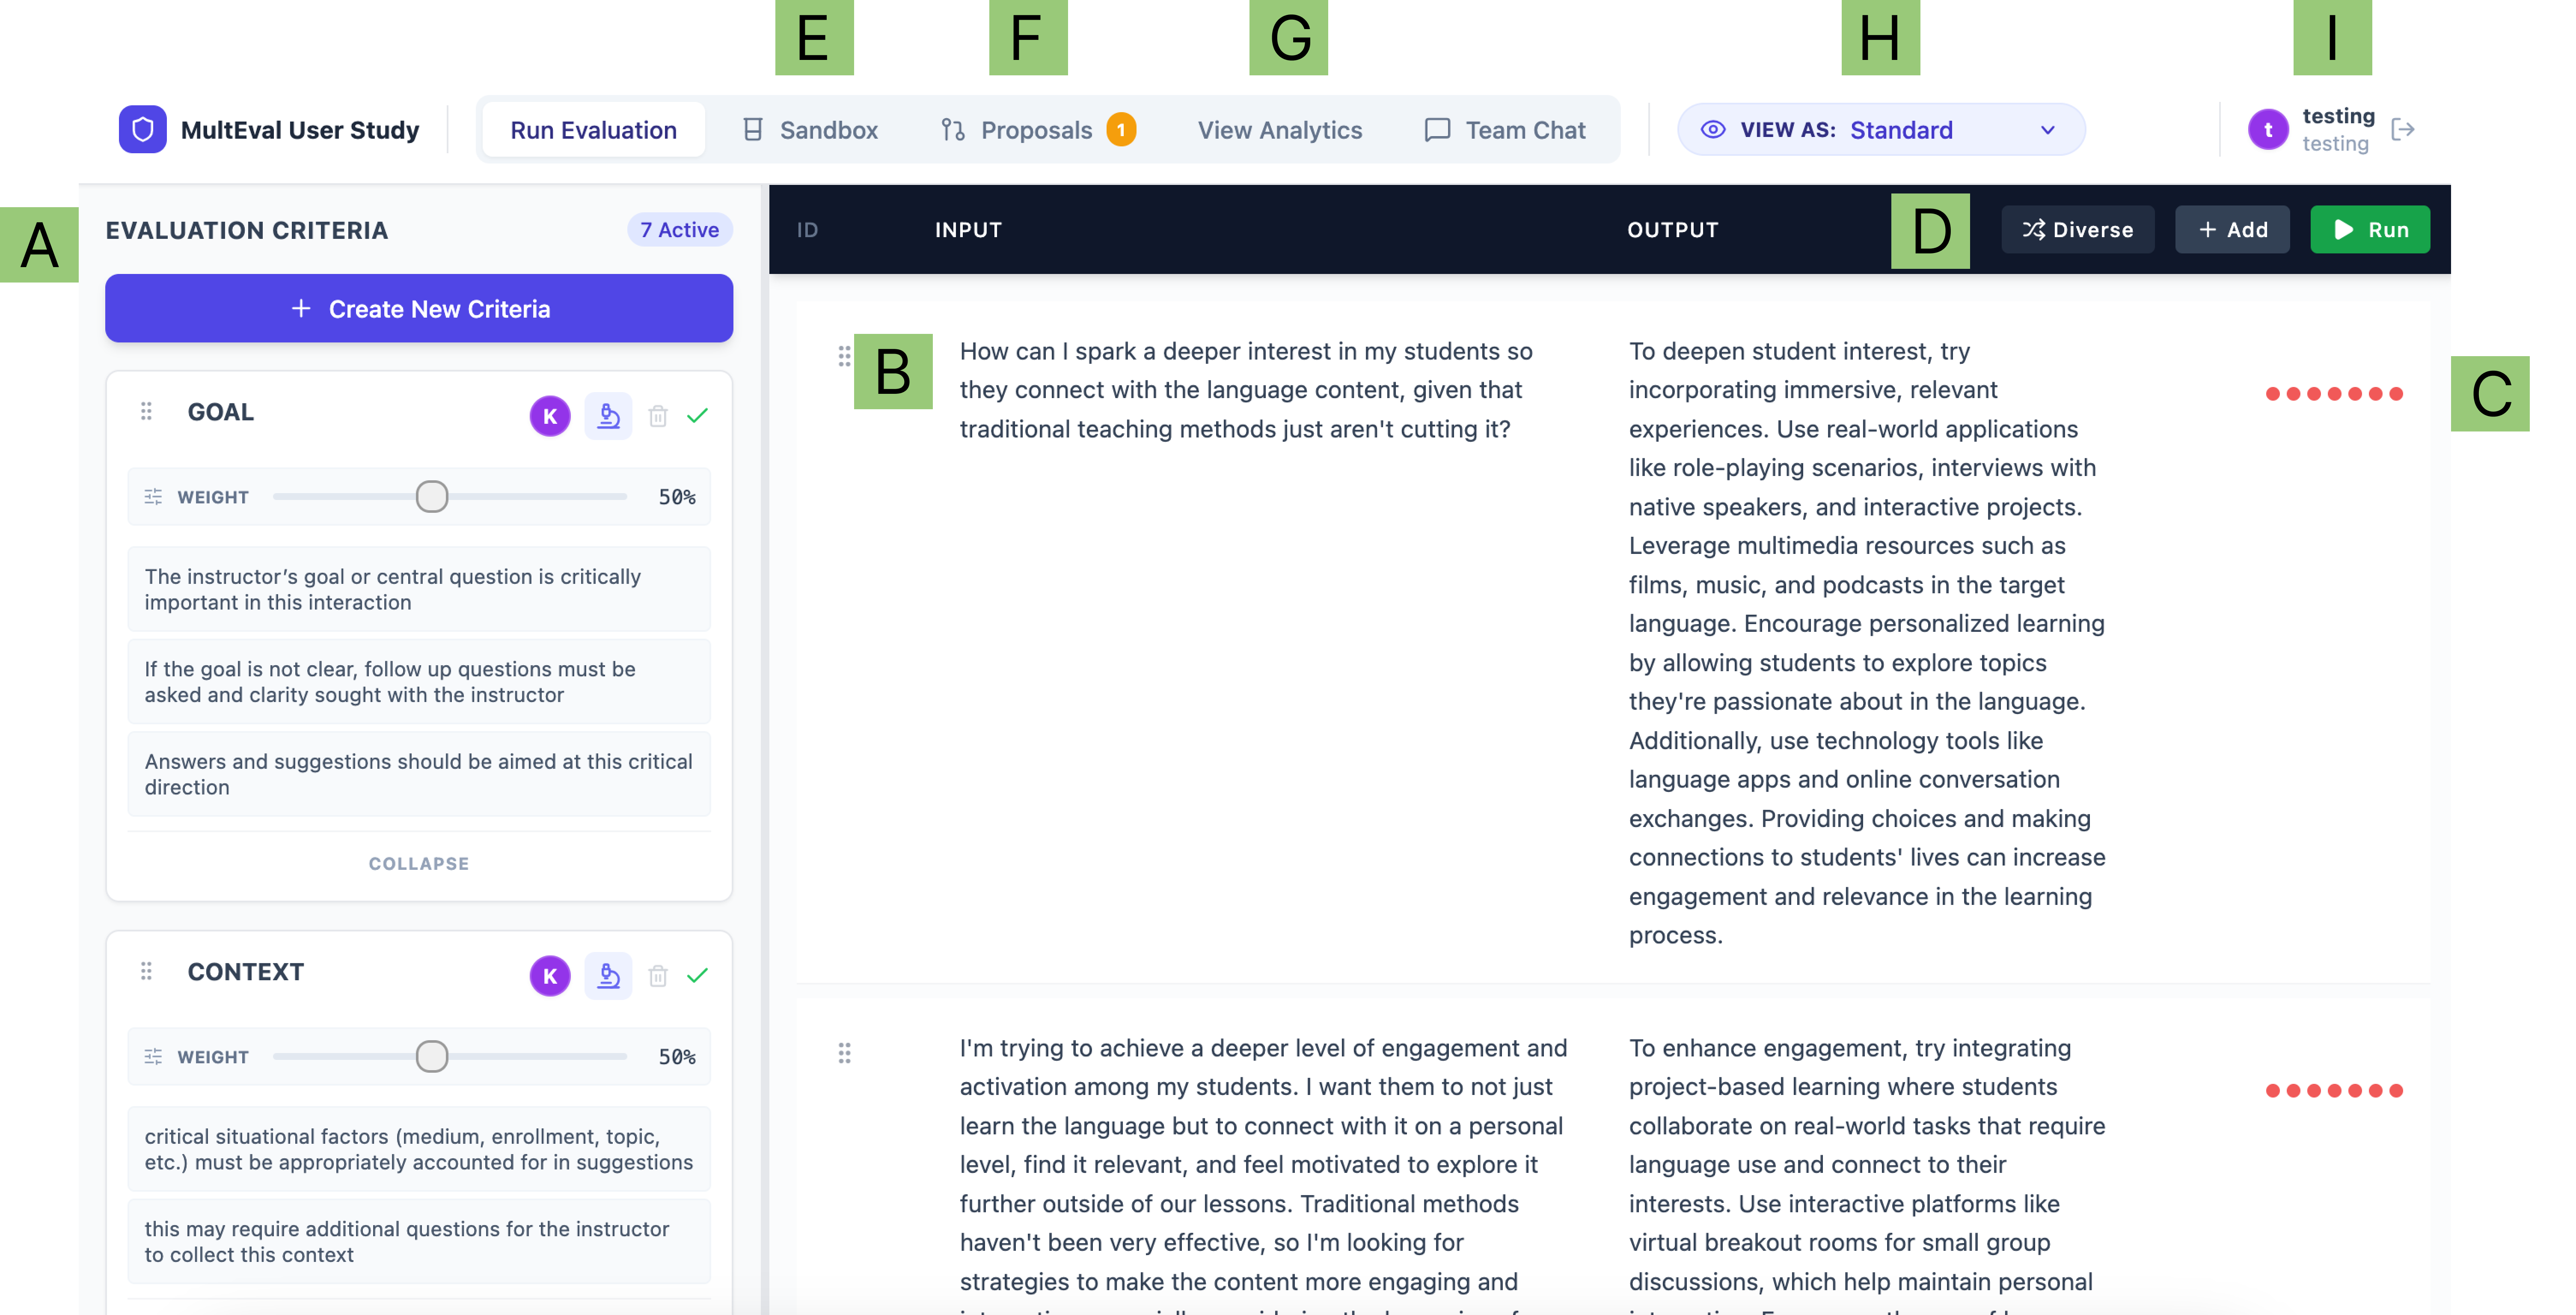Click the GOAL criteria drag handle
Viewport: 2576px width, 1315px height.
tap(146, 412)
